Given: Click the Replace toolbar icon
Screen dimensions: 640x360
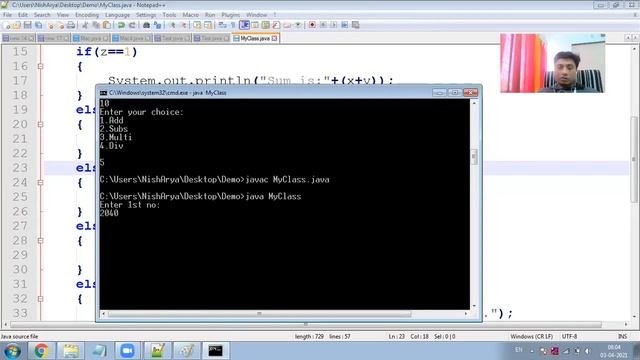Looking at the screenshot, I should tap(157, 25).
